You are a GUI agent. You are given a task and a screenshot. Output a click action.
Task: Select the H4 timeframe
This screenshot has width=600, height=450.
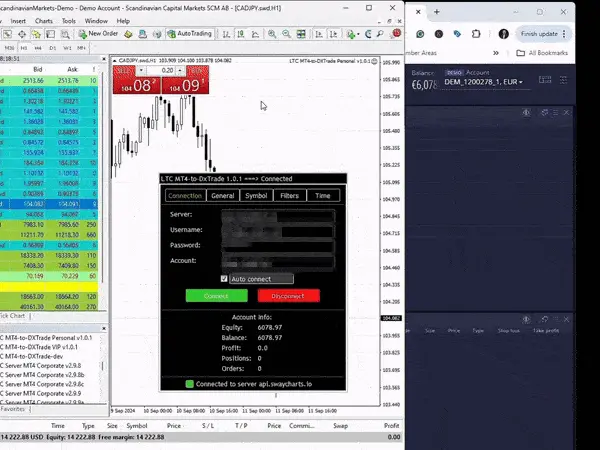coord(38,48)
